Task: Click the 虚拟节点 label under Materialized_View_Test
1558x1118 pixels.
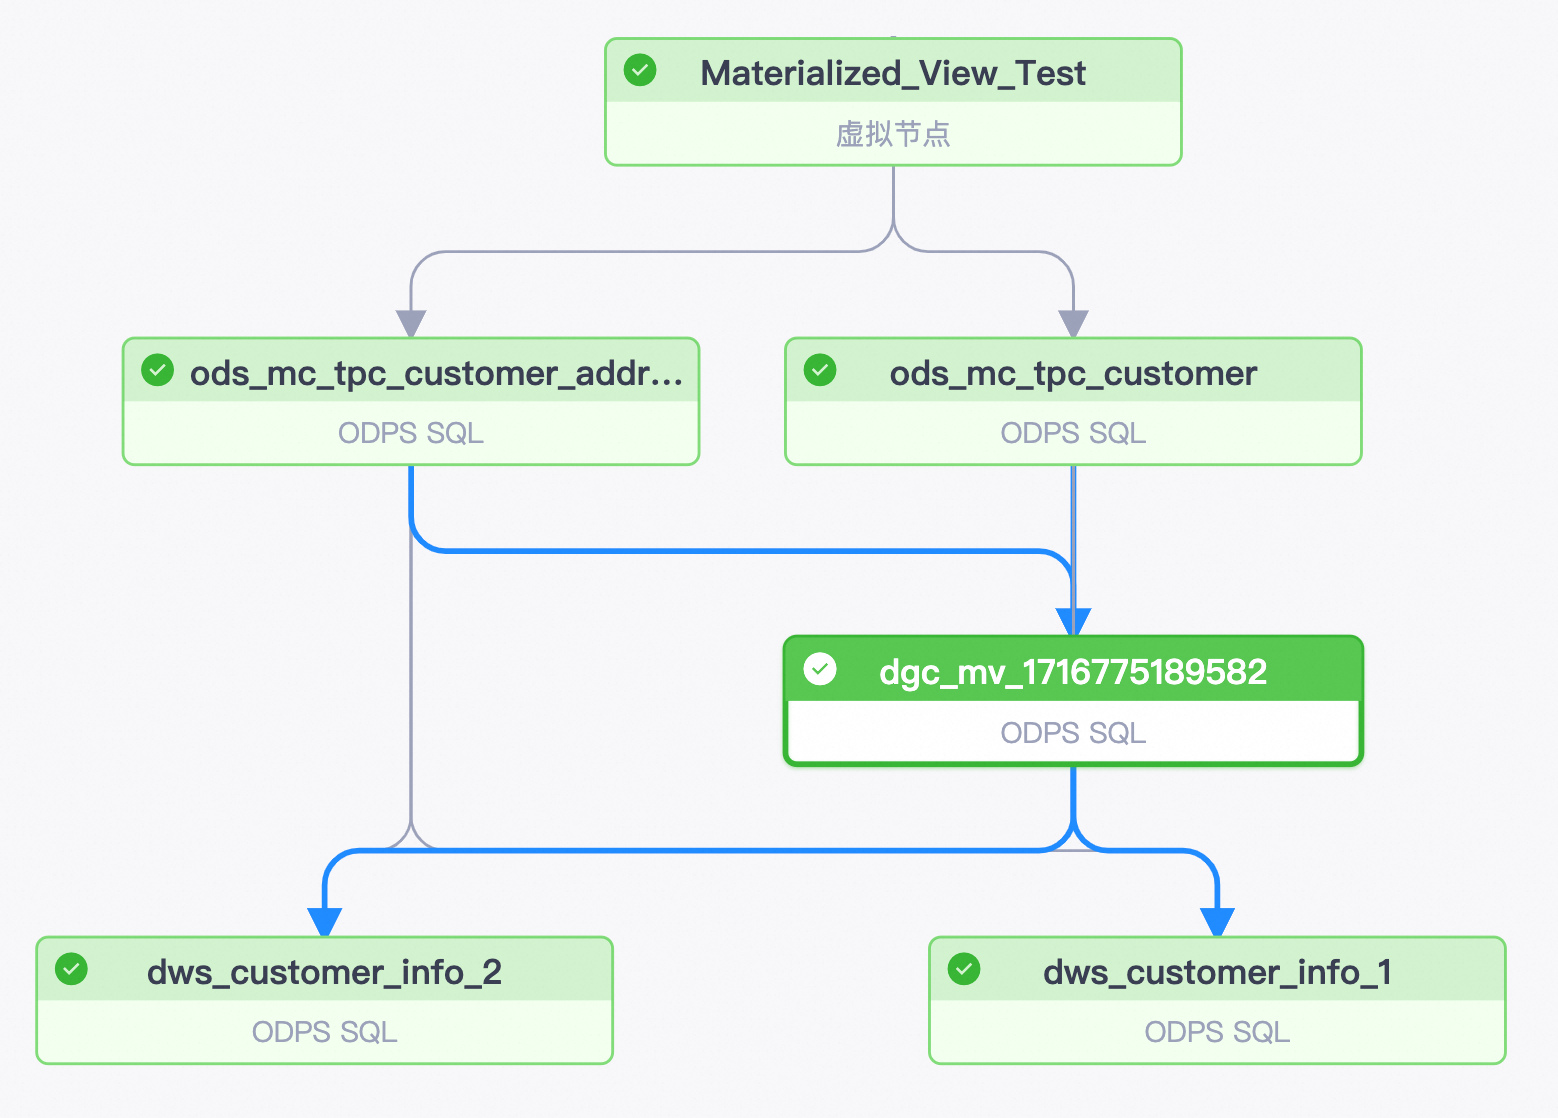Action: click(x=893, y=134)
